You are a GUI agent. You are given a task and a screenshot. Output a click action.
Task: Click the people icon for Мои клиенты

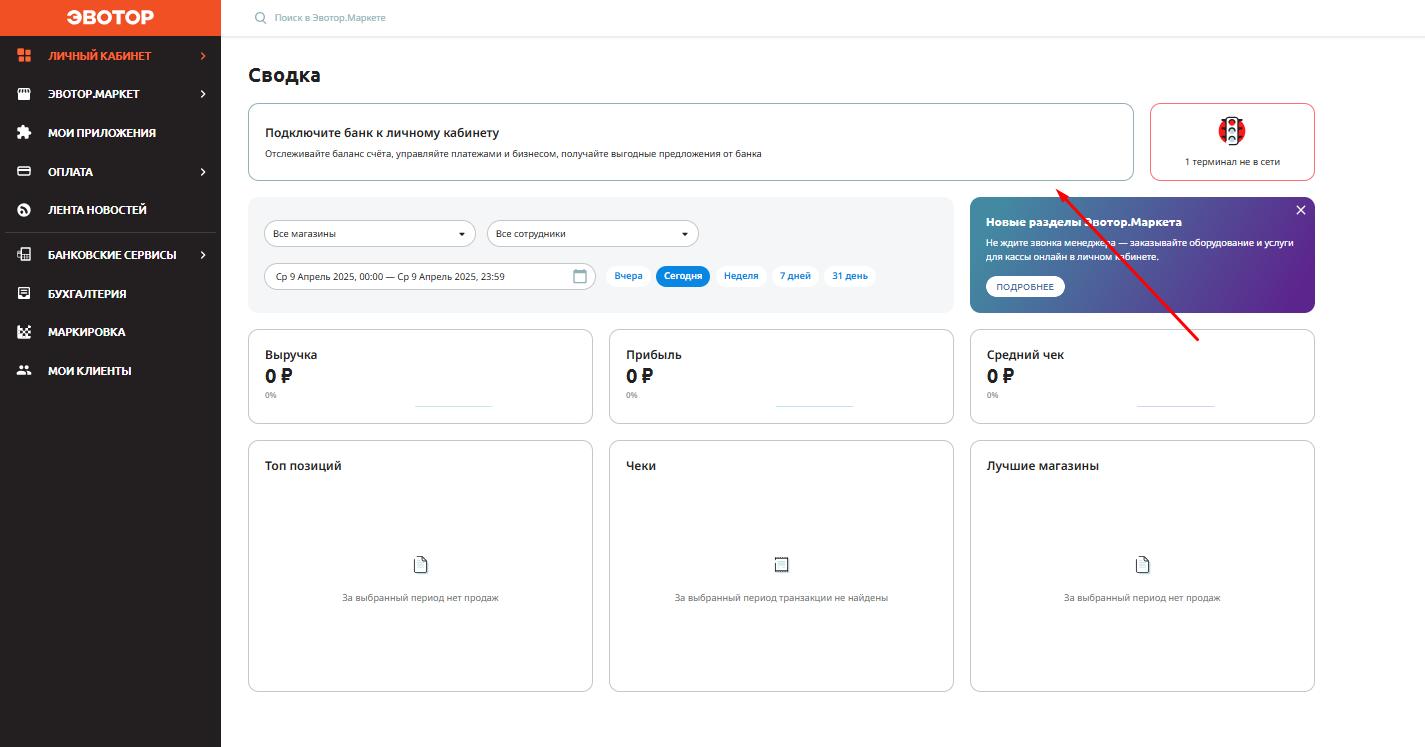pyautogui.click(x=25, y=371)
